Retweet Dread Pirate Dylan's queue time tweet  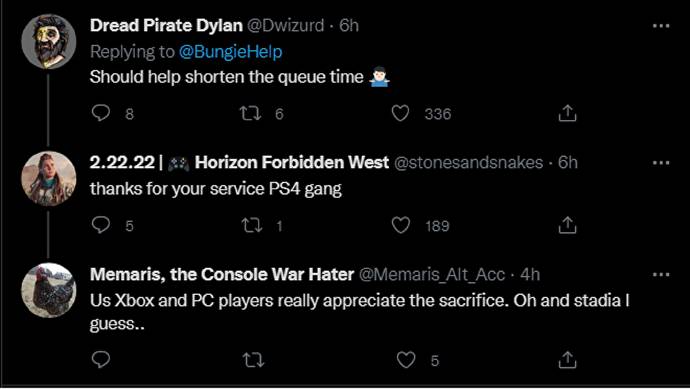(x=250, y=114)
